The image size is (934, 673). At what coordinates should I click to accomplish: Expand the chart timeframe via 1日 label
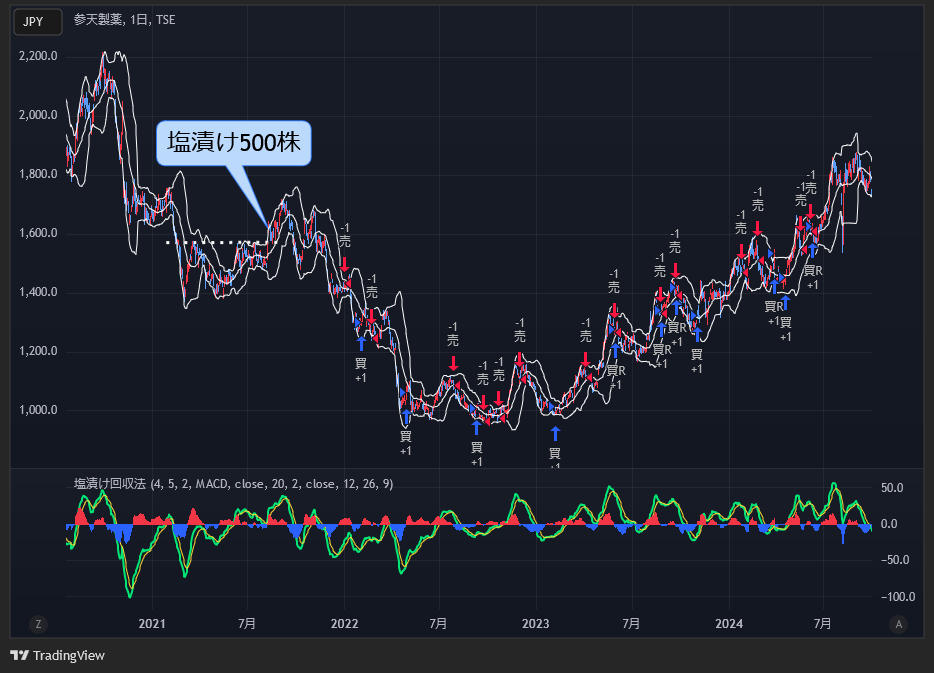point(139,19)
